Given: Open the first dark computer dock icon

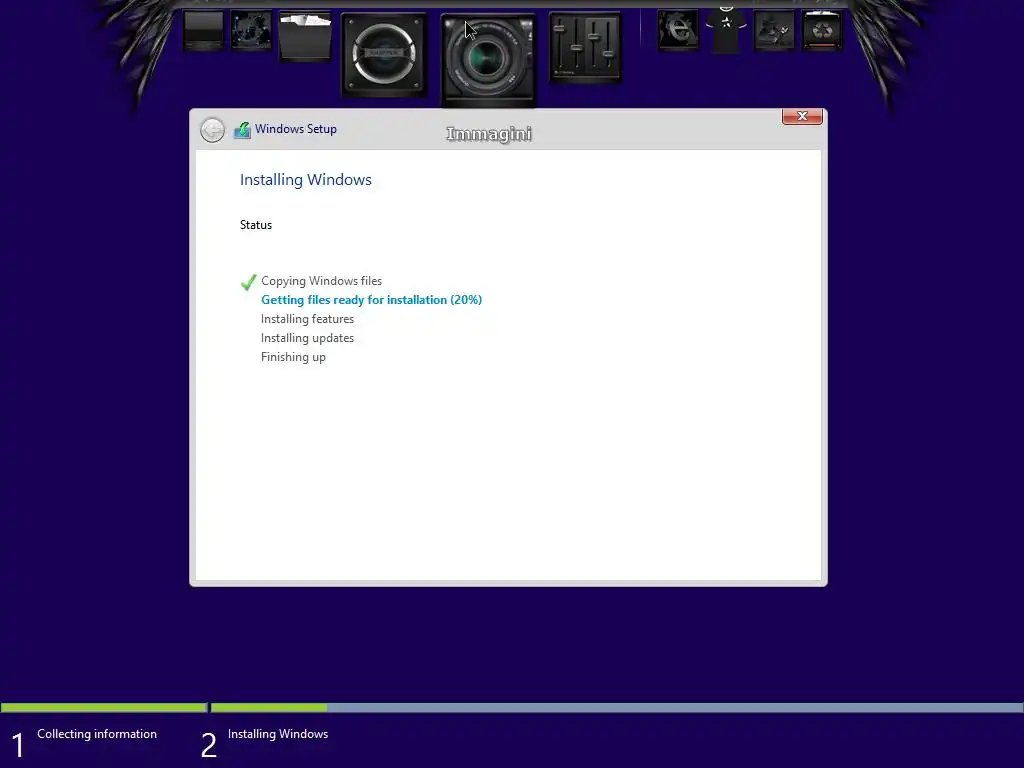Looking at the screenshot, I should (x=203, y=30).
